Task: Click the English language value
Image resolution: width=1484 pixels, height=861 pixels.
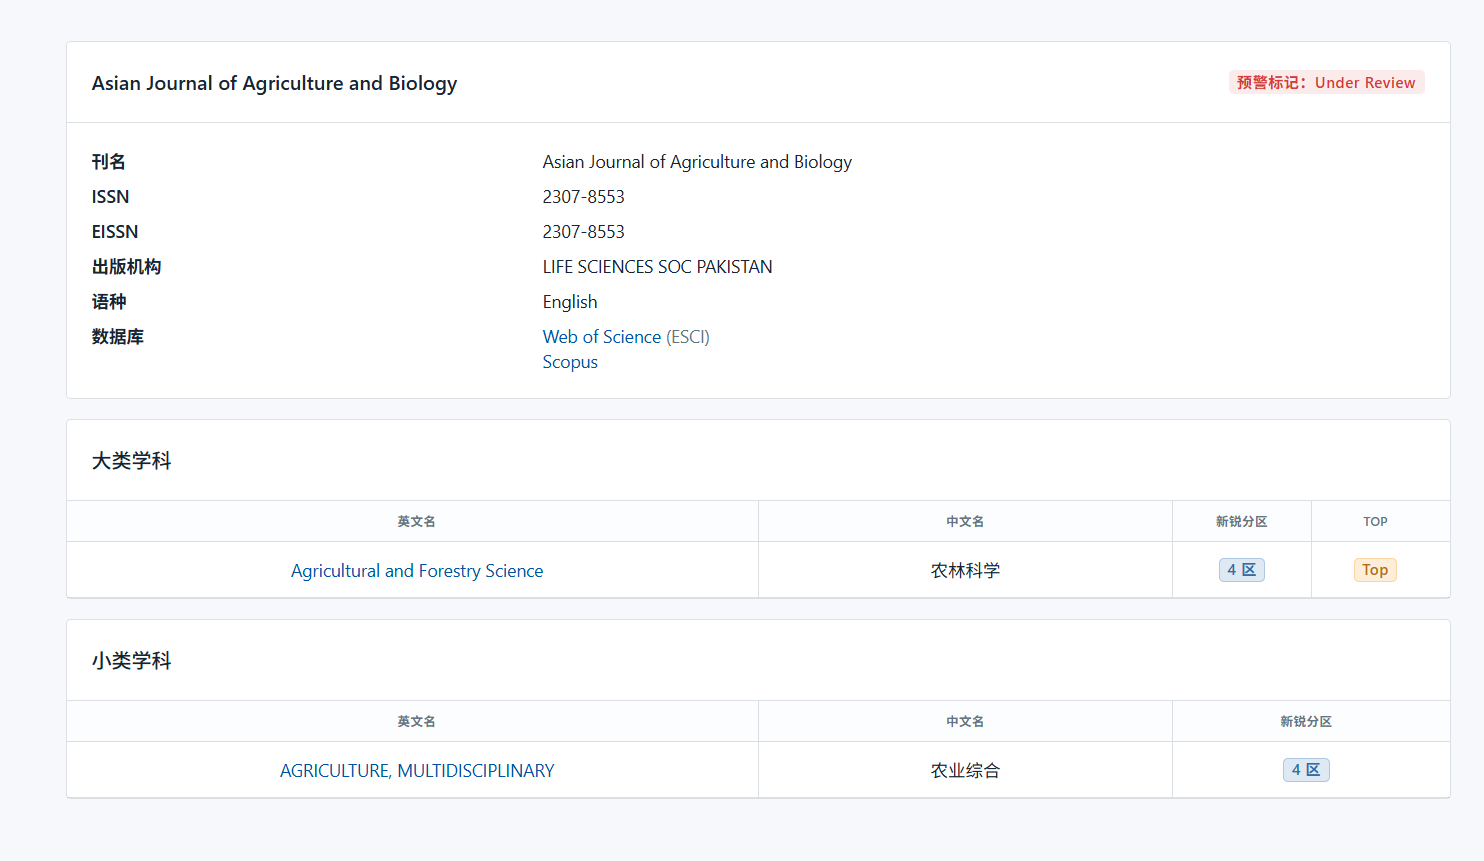Action: click(x=570, y=302)
